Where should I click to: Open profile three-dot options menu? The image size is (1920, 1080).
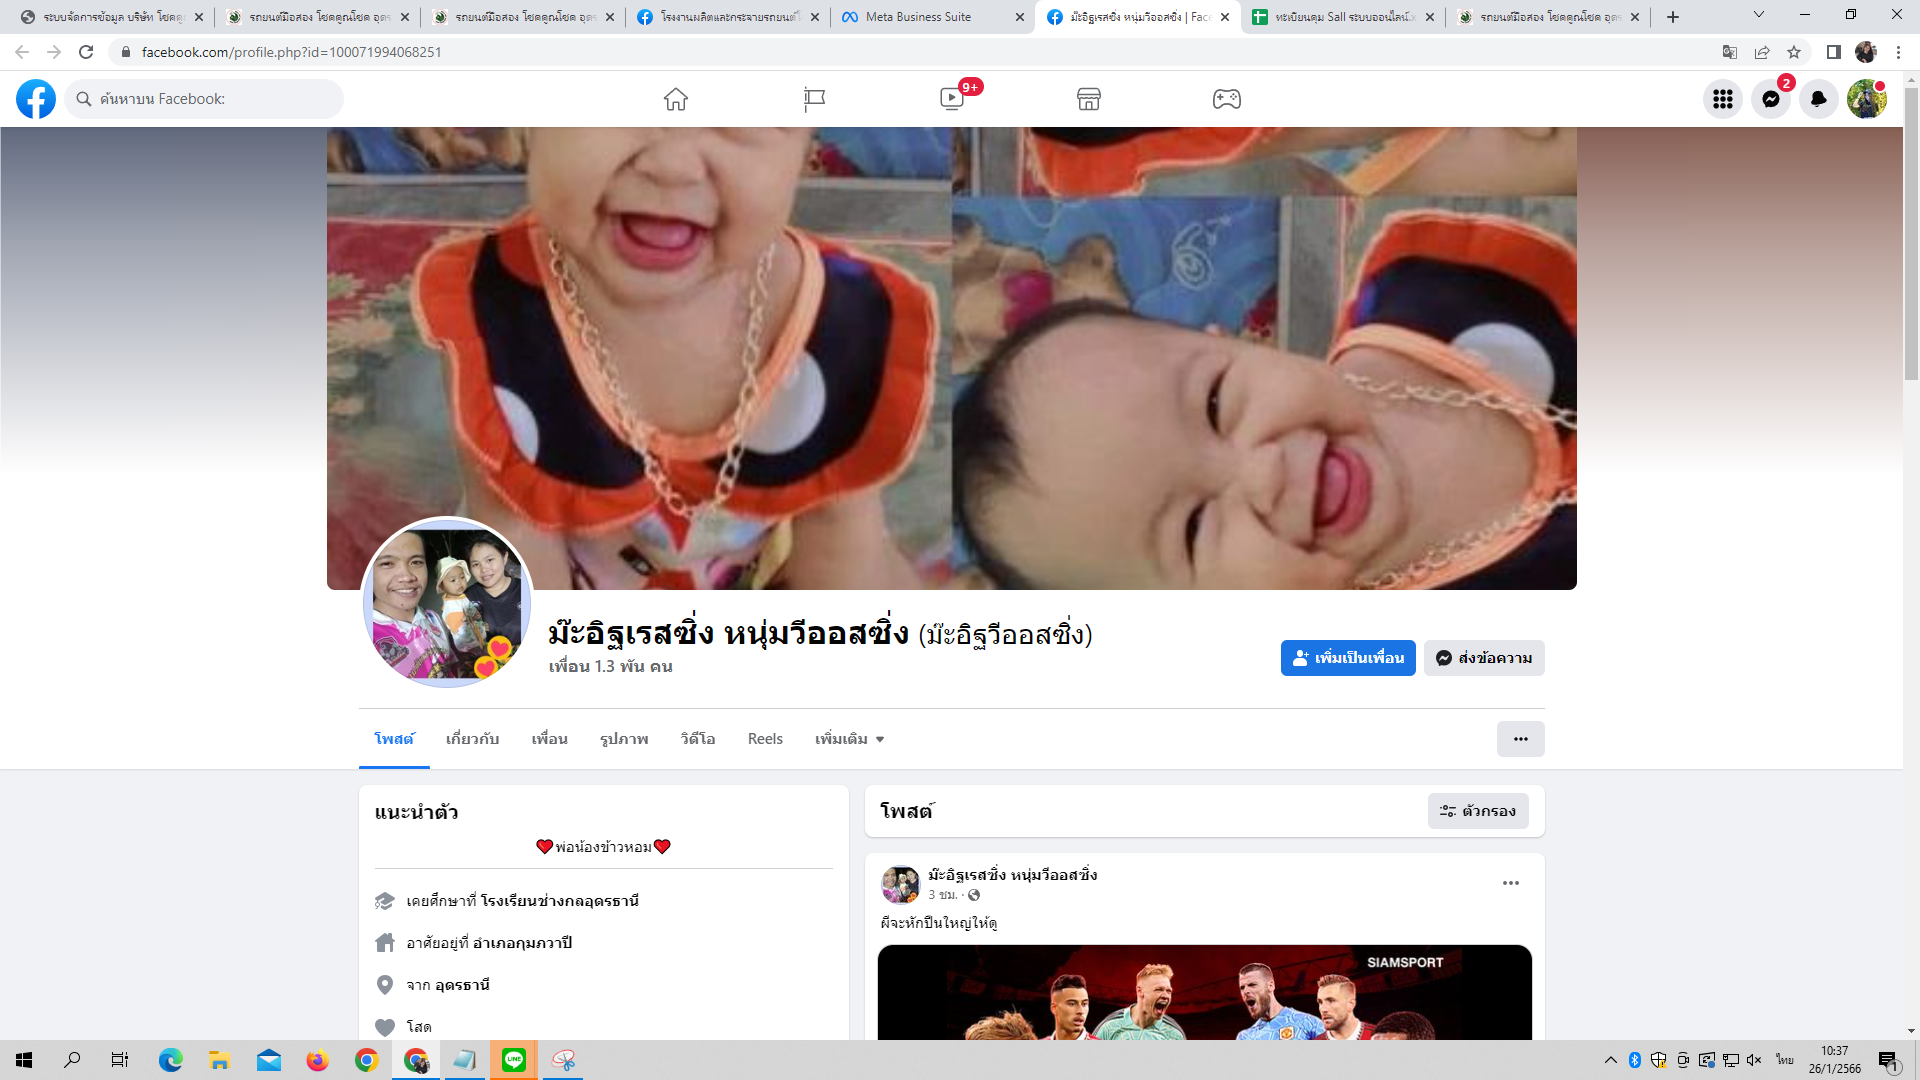pos(1520,739)
